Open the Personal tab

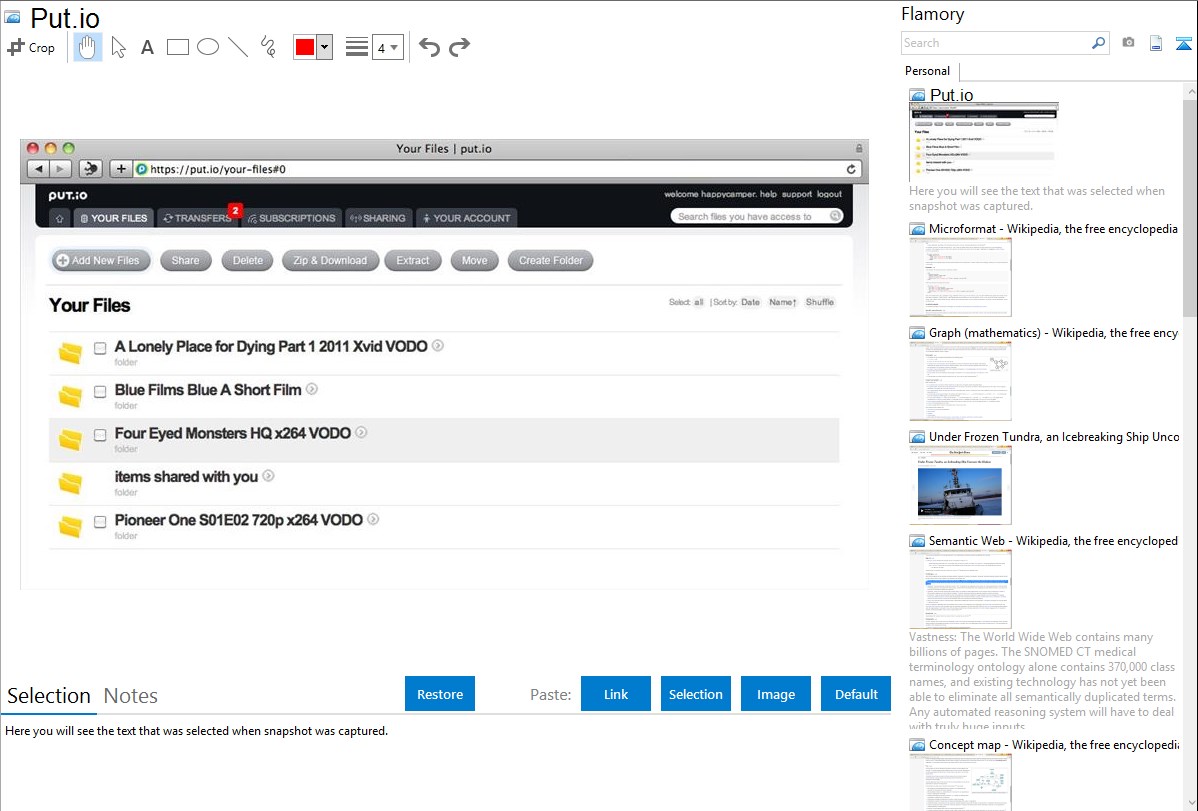tap(927, 71)
